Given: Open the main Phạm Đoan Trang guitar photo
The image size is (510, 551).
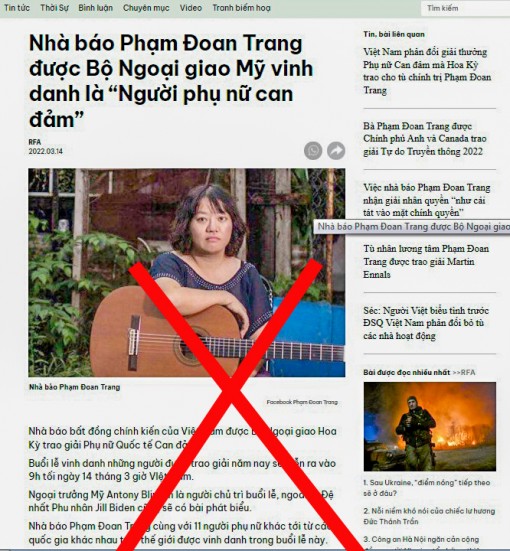Looking at the screenshot, I should point(187,272).
